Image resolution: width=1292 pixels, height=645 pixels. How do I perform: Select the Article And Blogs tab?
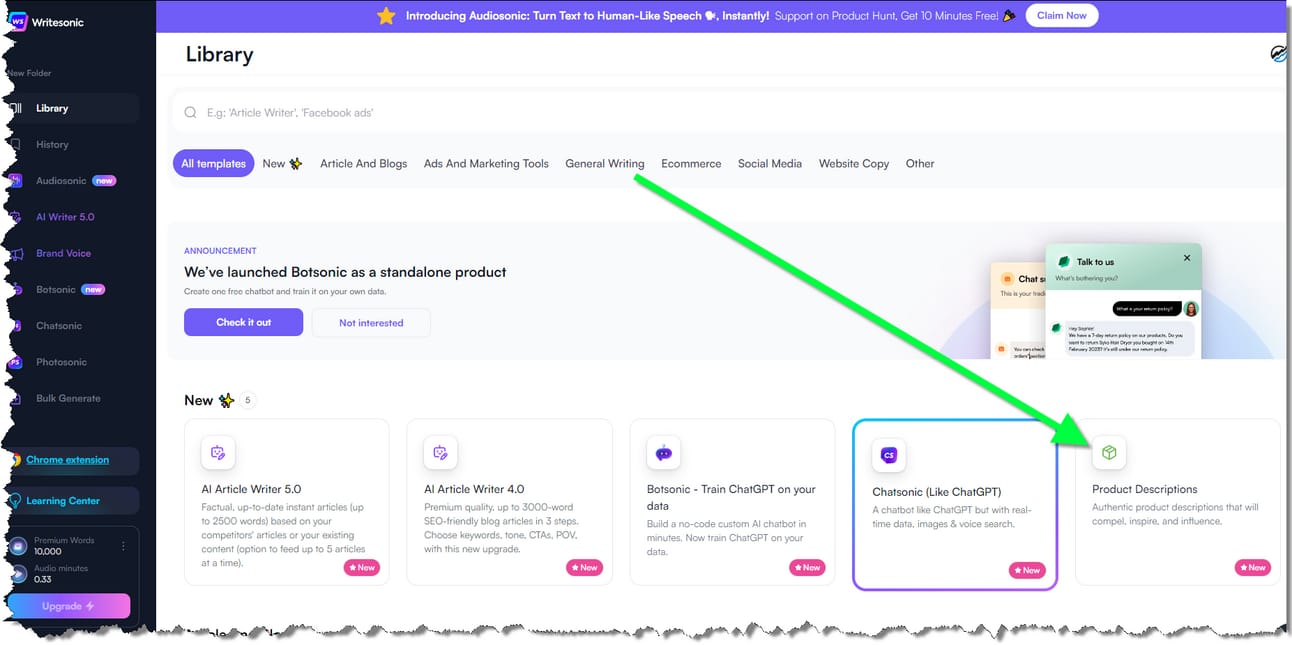point(363,163)
